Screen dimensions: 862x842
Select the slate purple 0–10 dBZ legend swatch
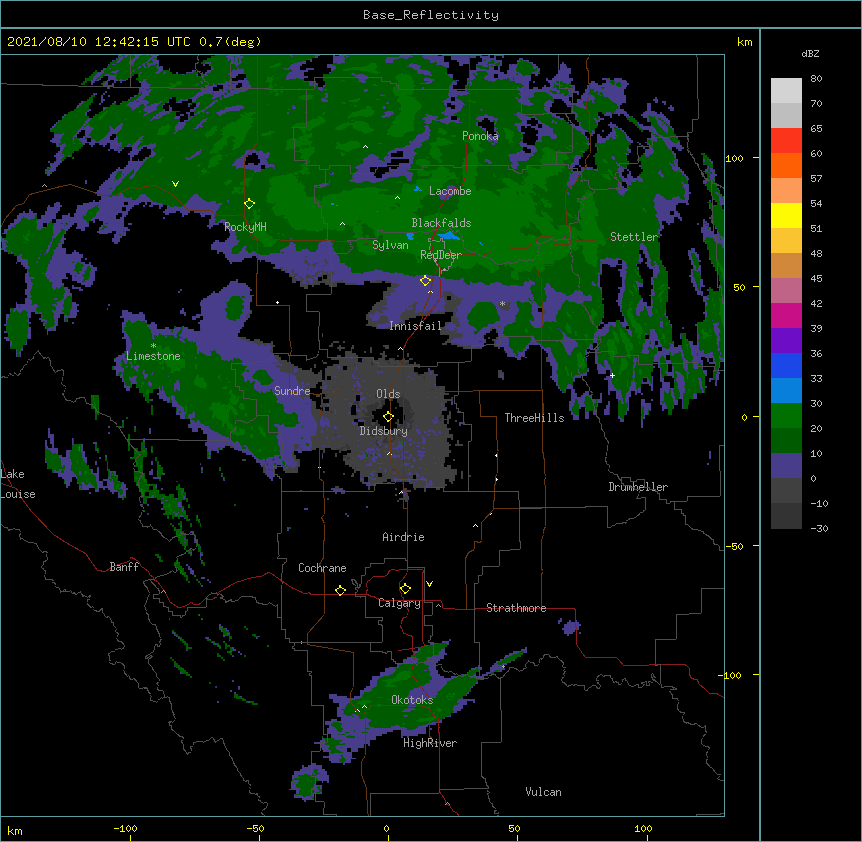786,466
